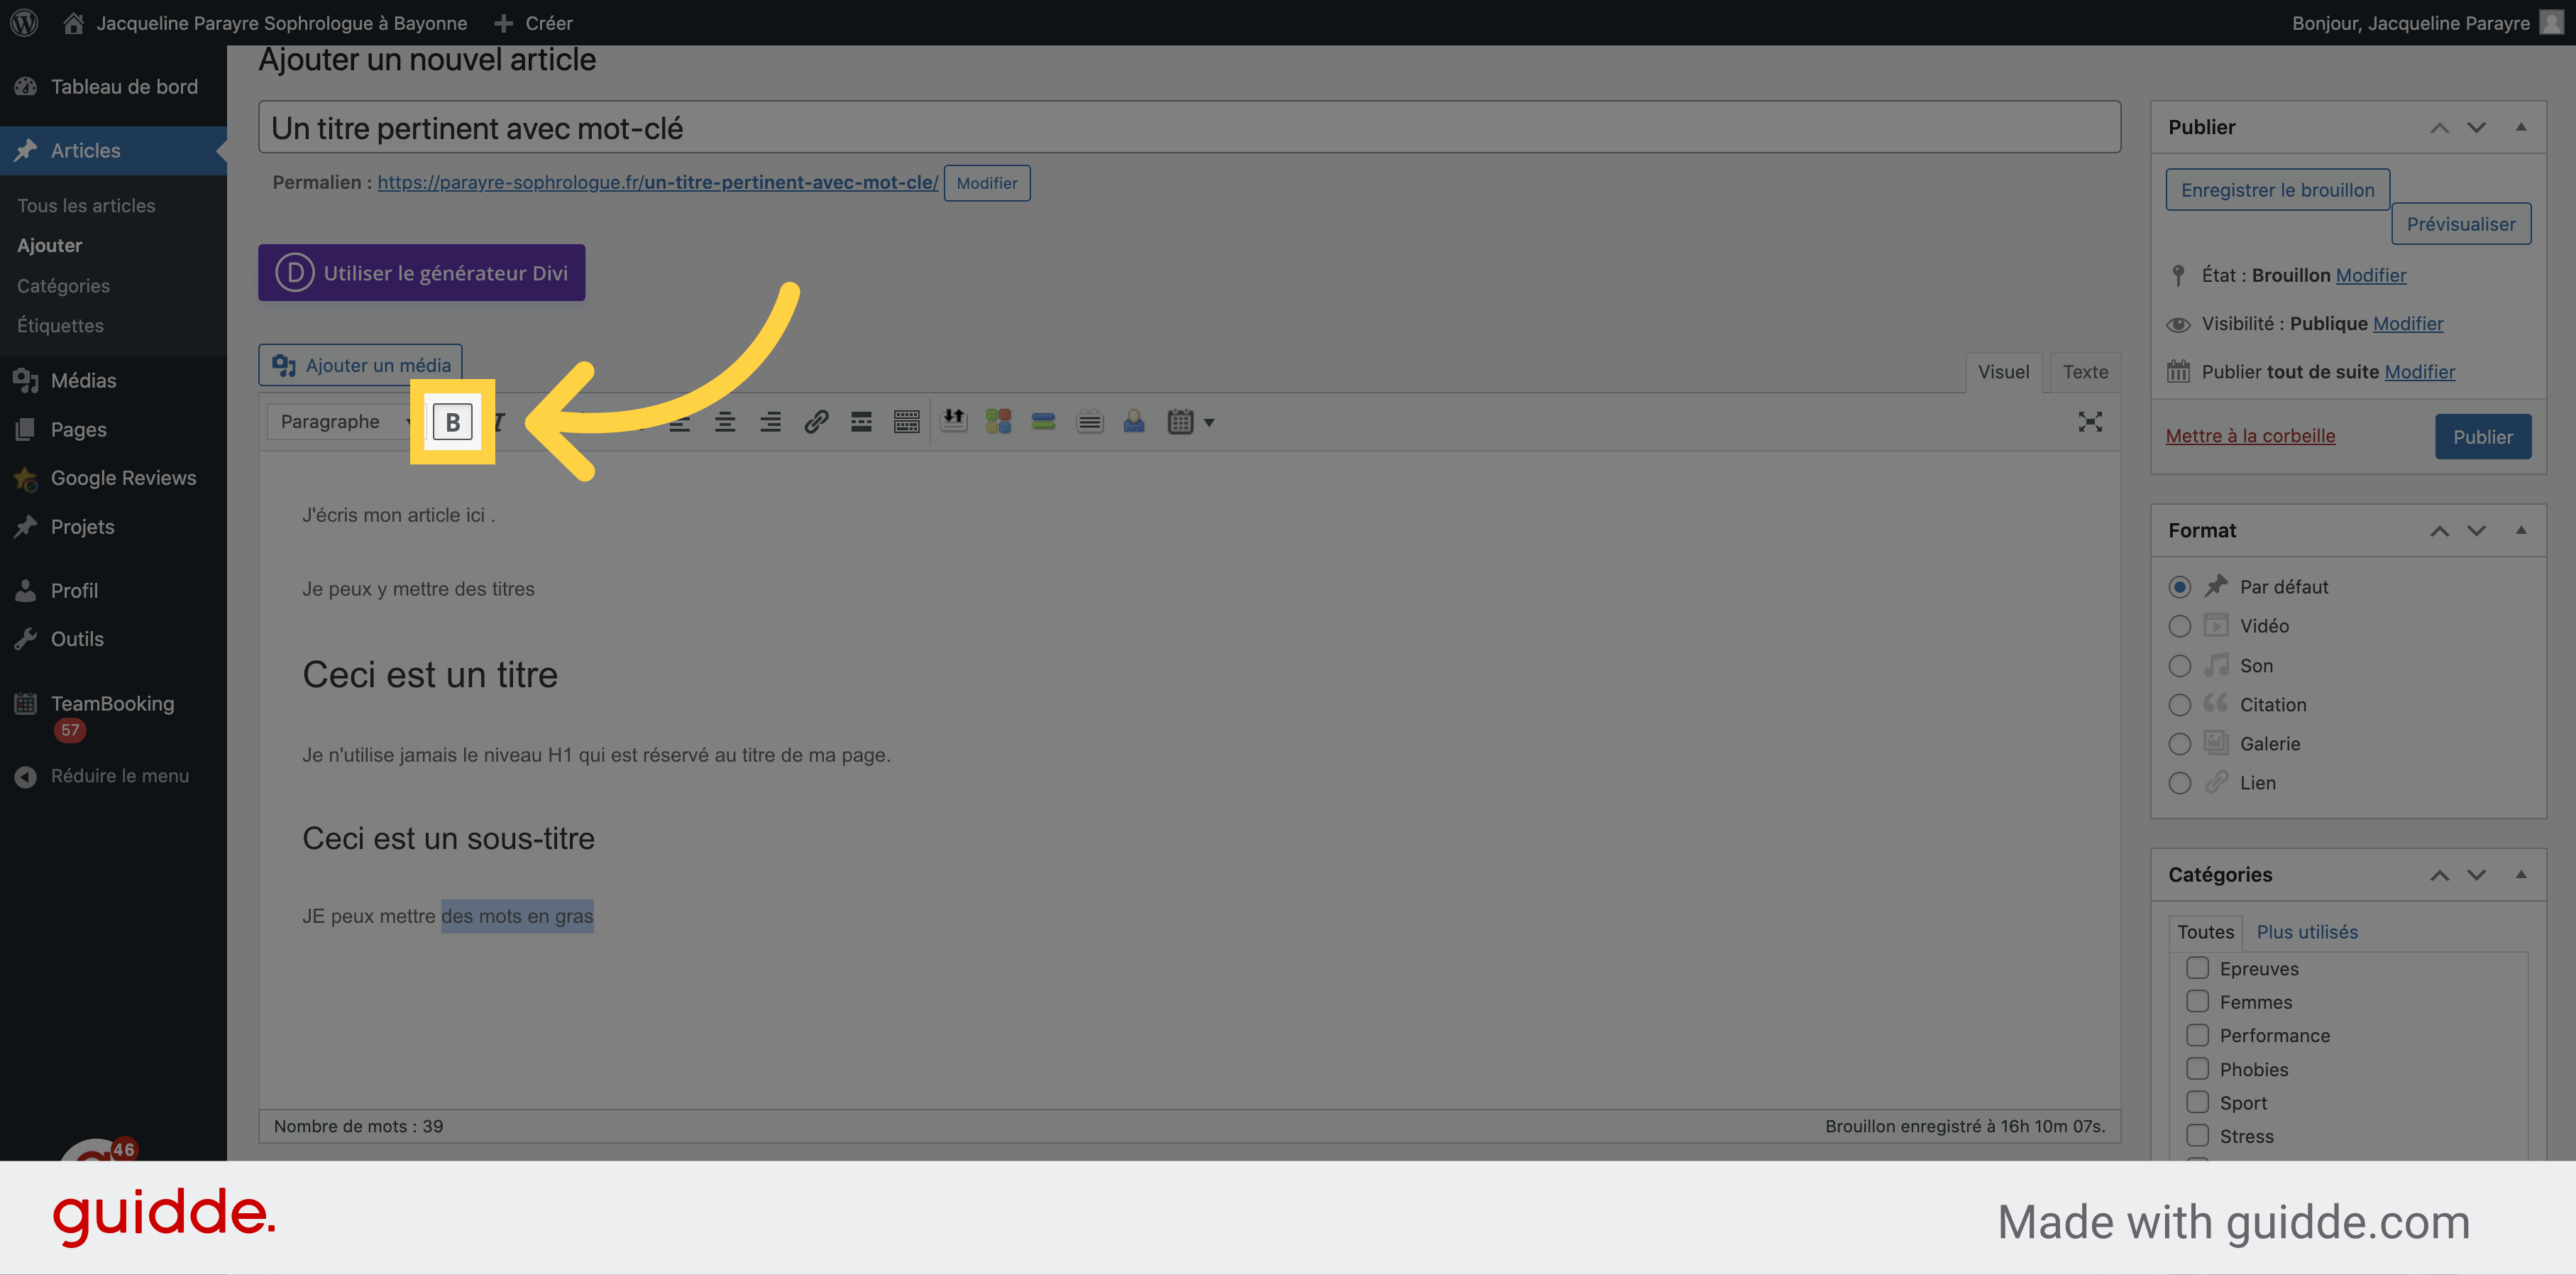Click the permalink Modifier link
2576x1275 pixels.
coord(986,182)
